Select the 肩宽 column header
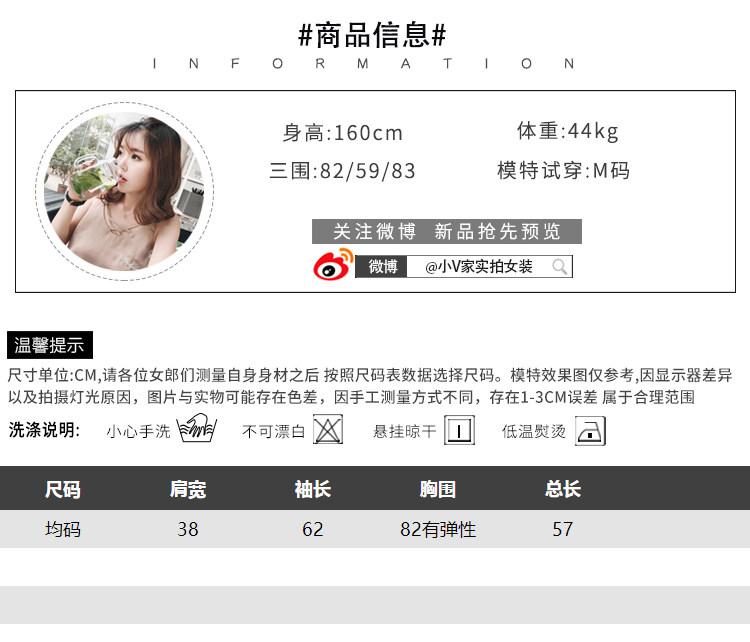Viewport: 750px width, 642px height. (188, 489)
